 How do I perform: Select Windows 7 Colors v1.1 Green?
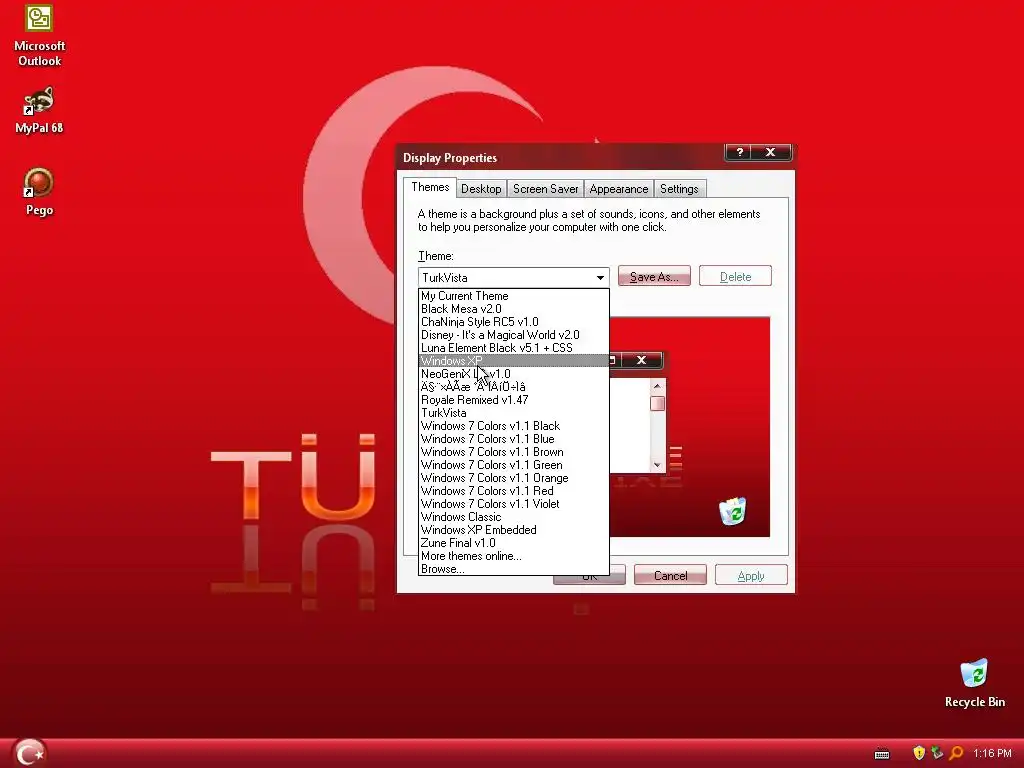pyautogui.click(x=513, y=465)
